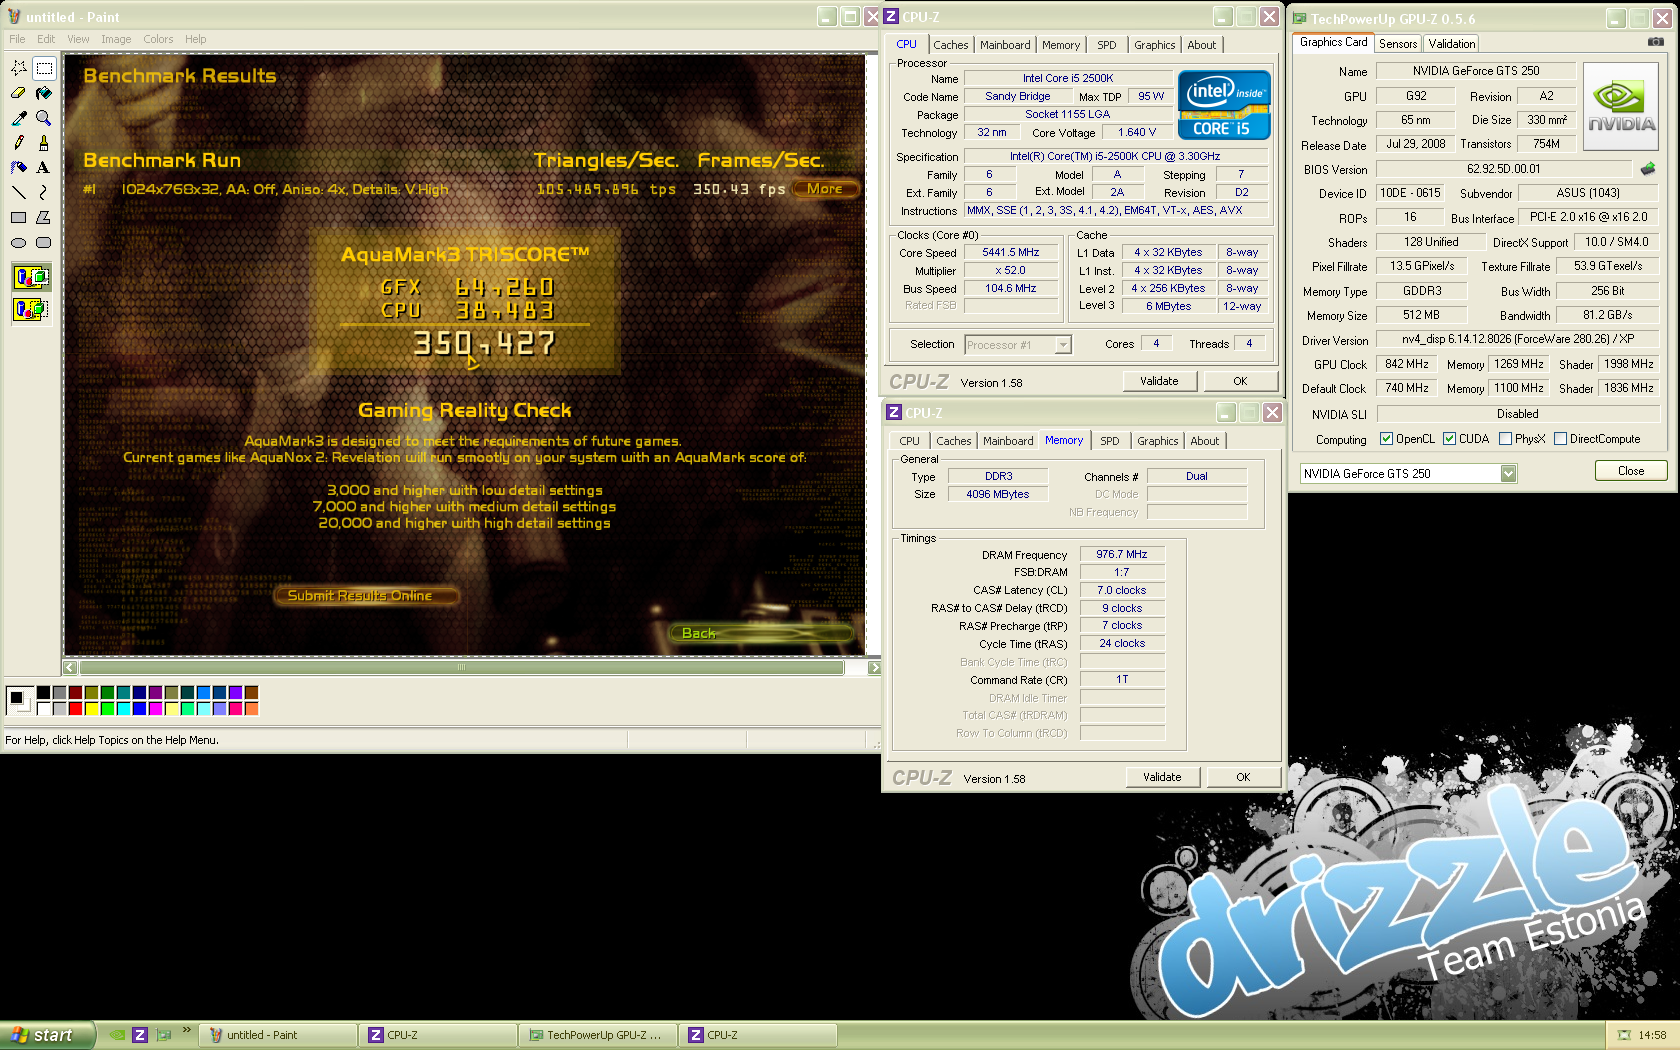Select the Curve tool in Paint
The image size is (1680, 1050).
(44, 193)
